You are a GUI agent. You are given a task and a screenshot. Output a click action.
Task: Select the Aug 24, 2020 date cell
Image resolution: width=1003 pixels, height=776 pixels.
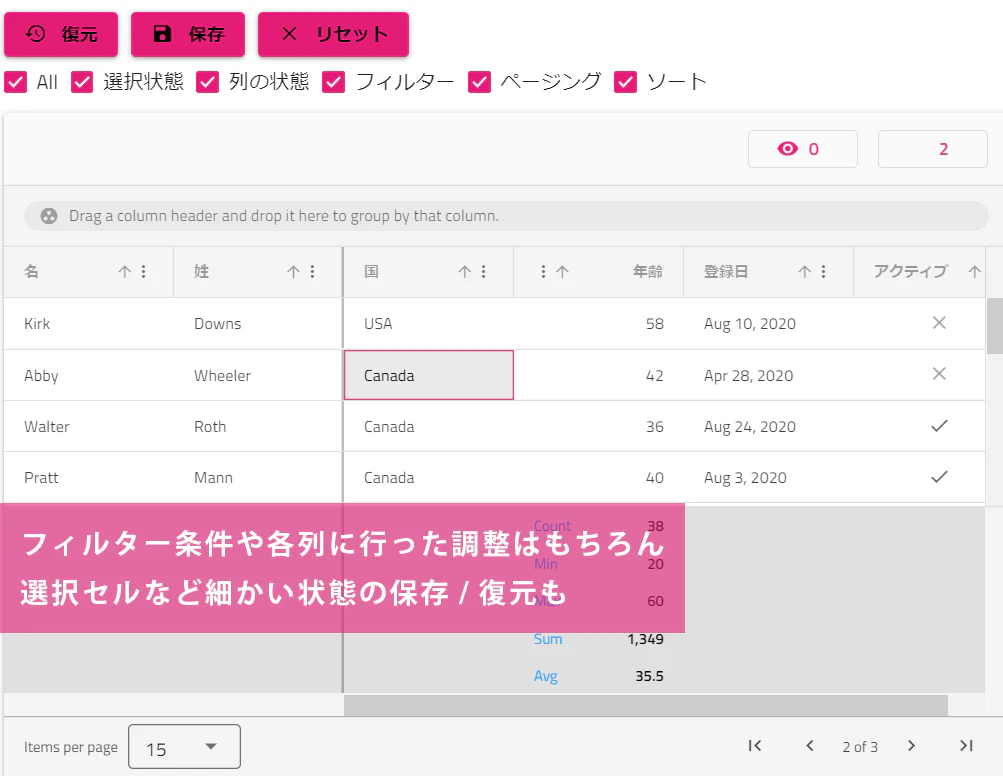click(768, 426)
